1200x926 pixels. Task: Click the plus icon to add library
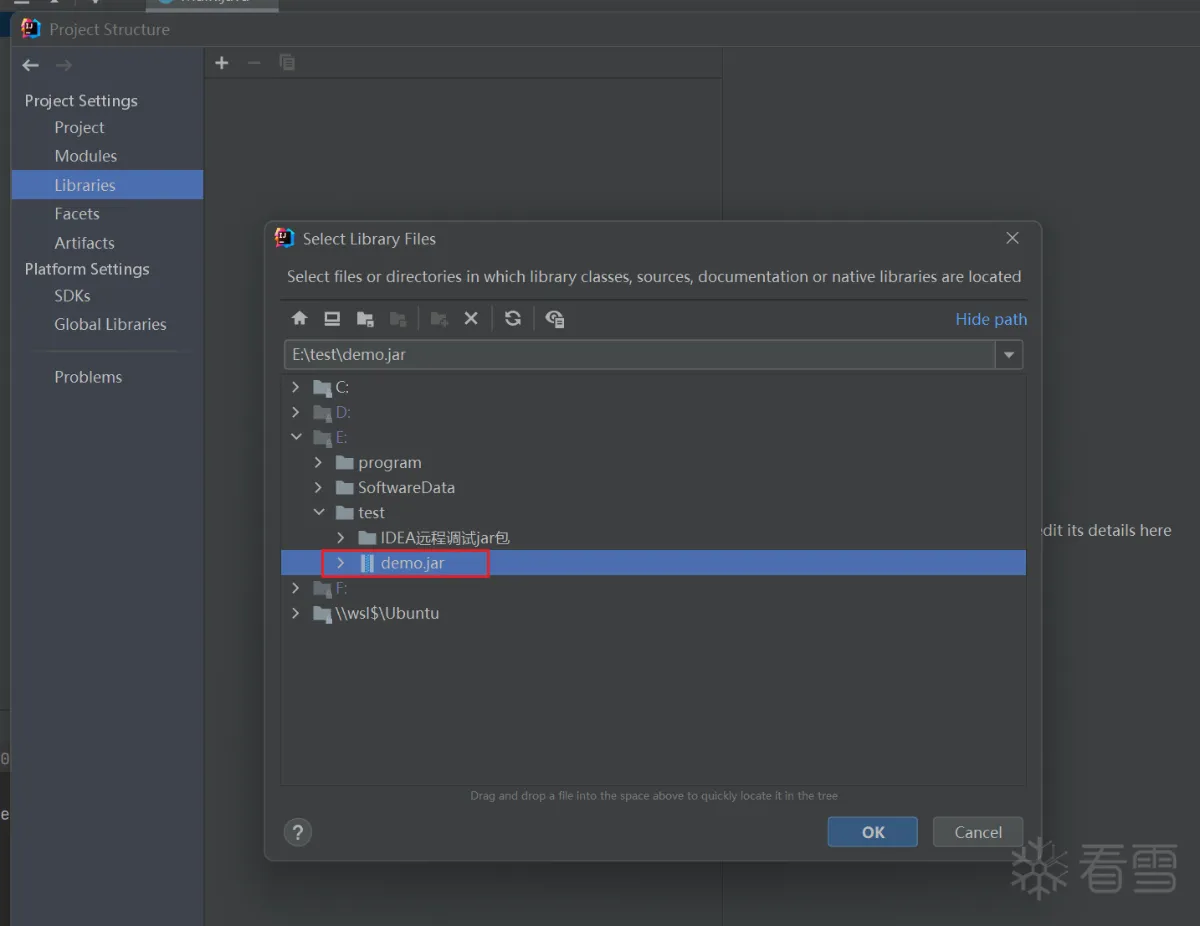(x=222, y=63)
